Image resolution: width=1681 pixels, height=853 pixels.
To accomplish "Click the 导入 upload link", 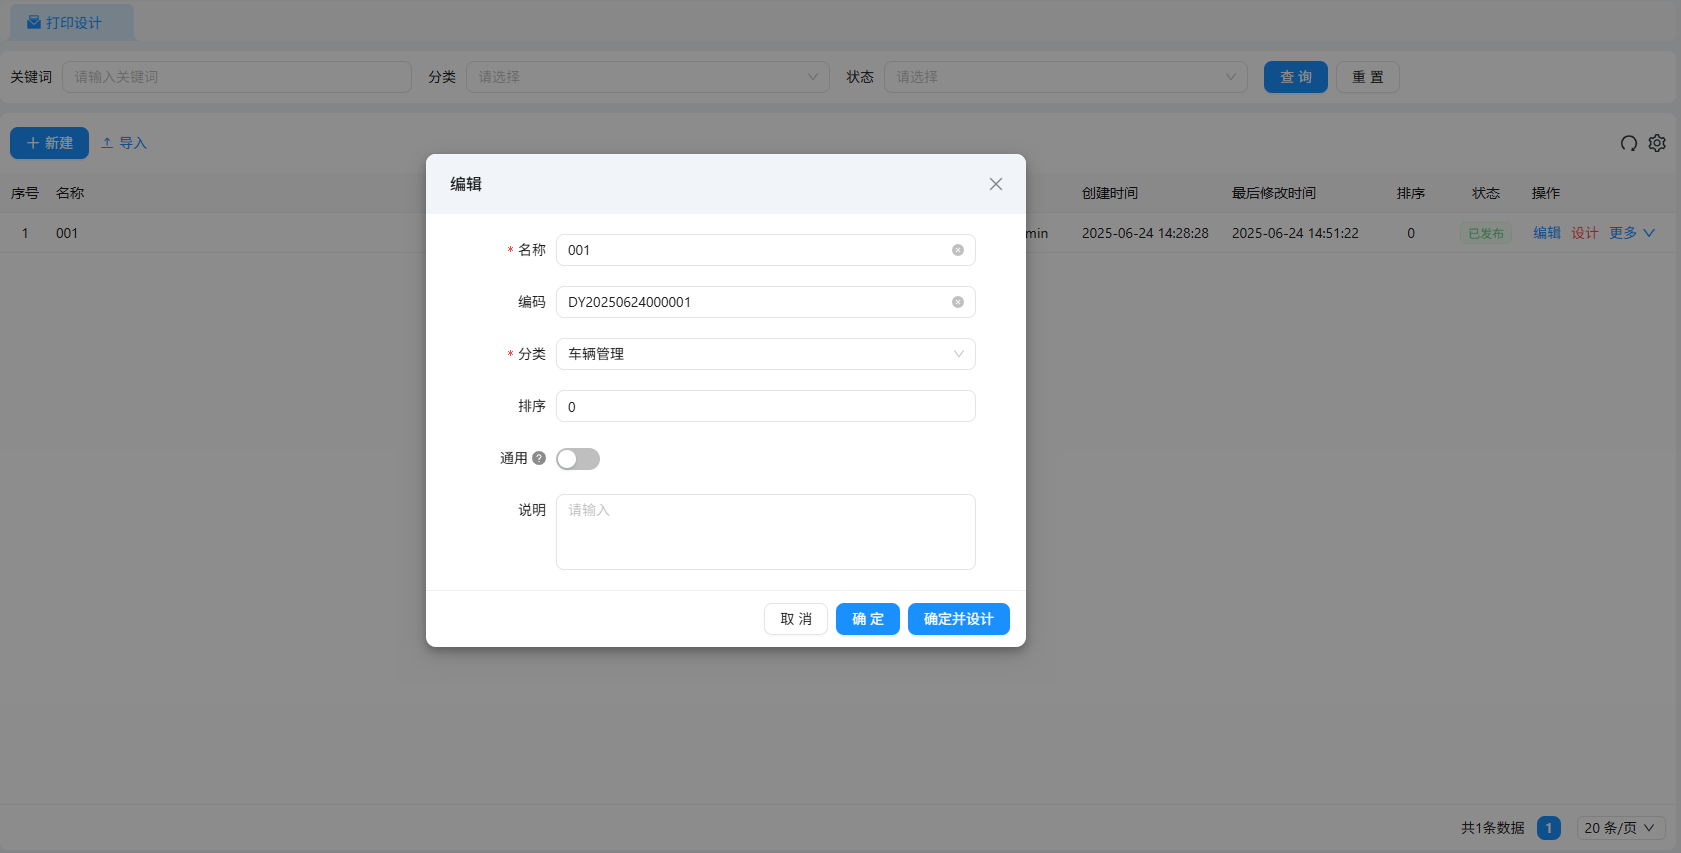I will coord(124,143).
